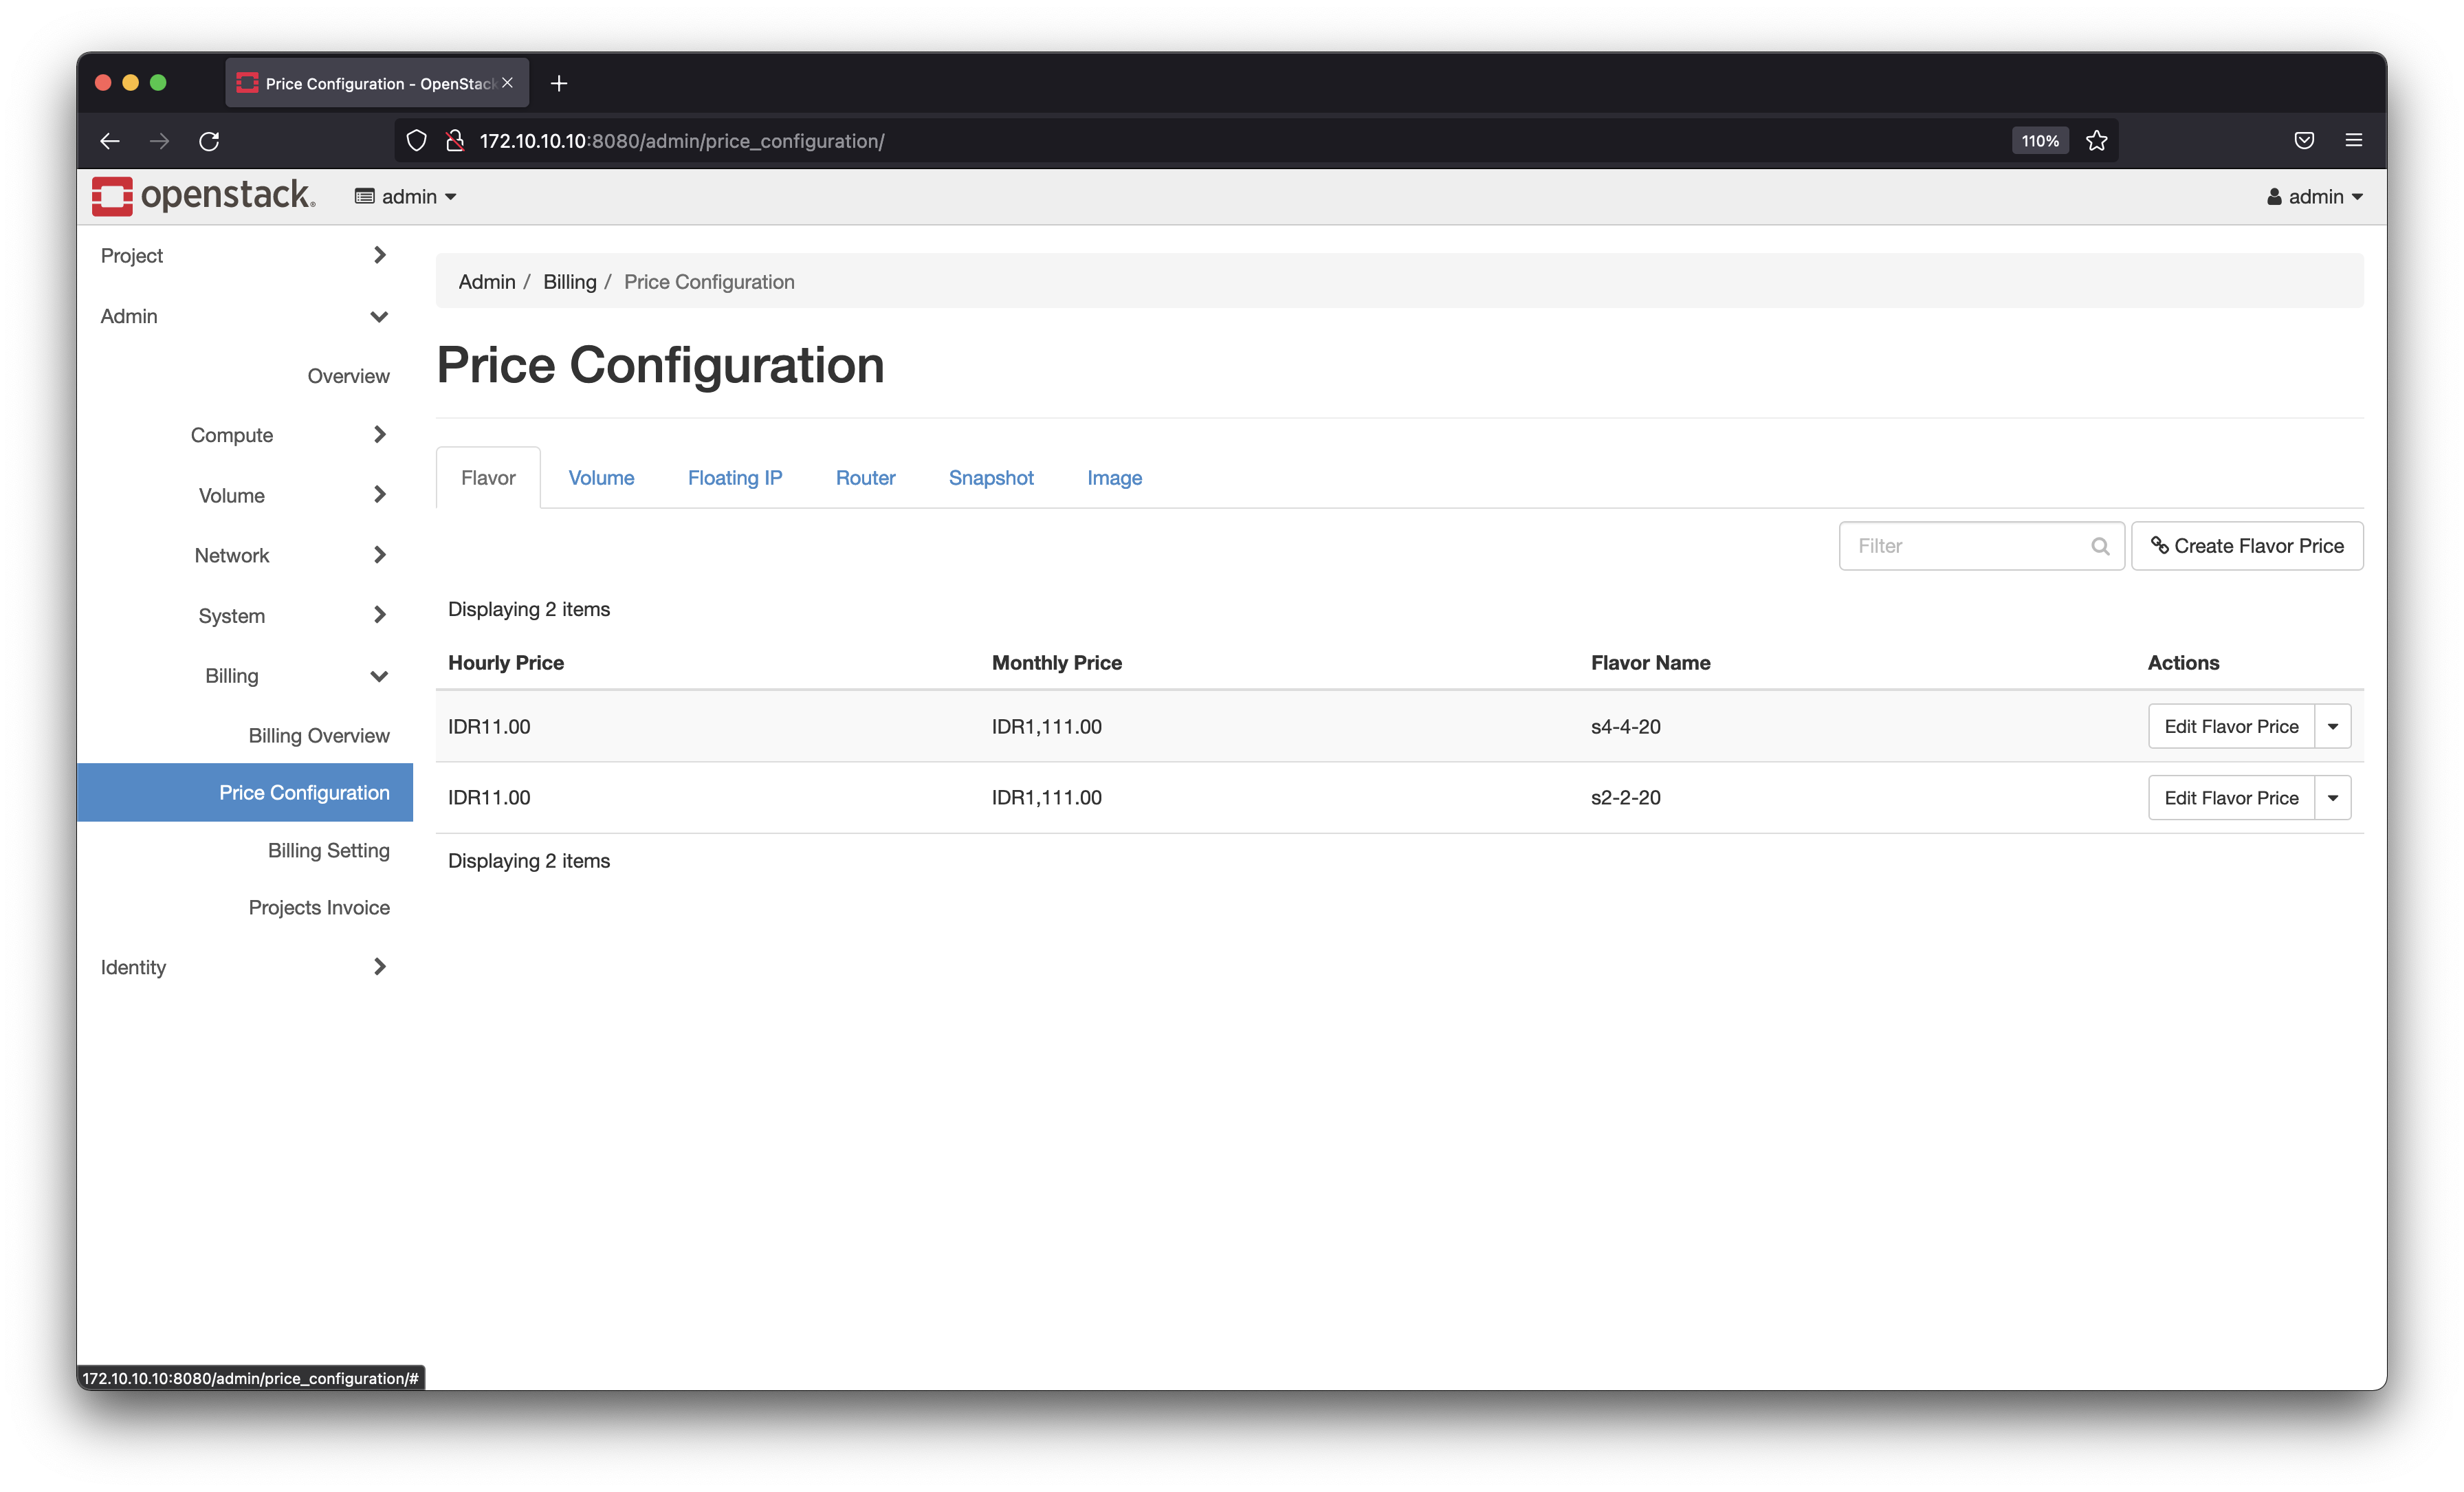Expand the Identity sidebar section

(x=244, y=967)
